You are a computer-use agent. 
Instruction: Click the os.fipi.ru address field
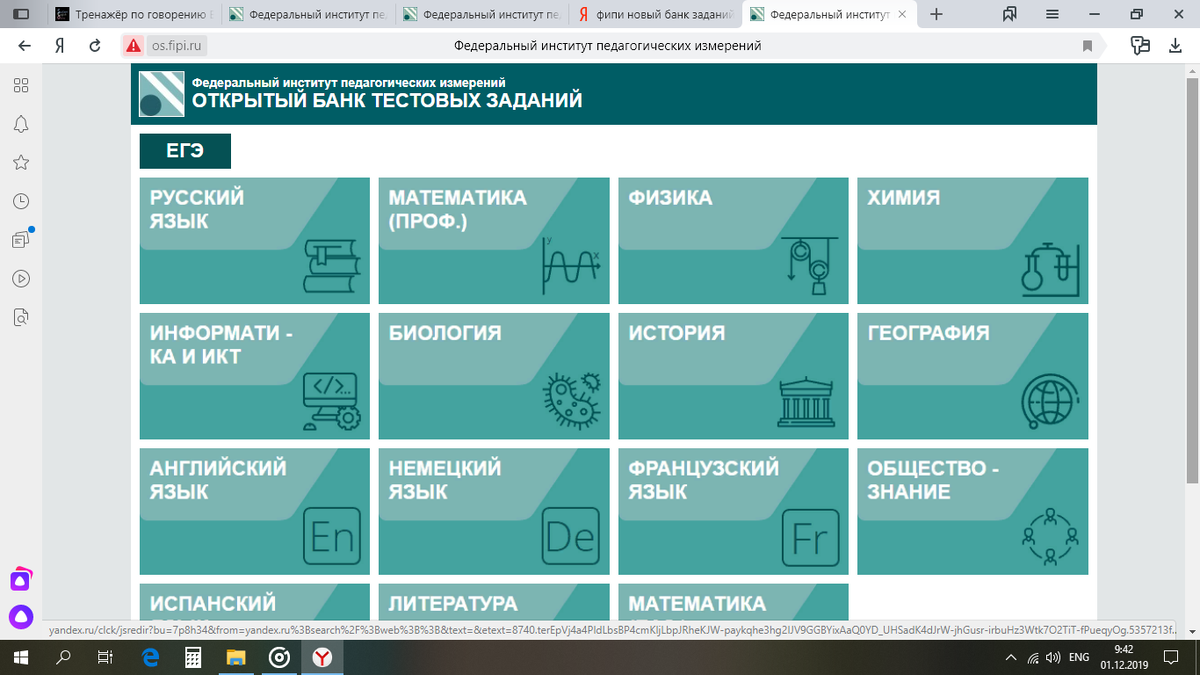coord(179,45)
